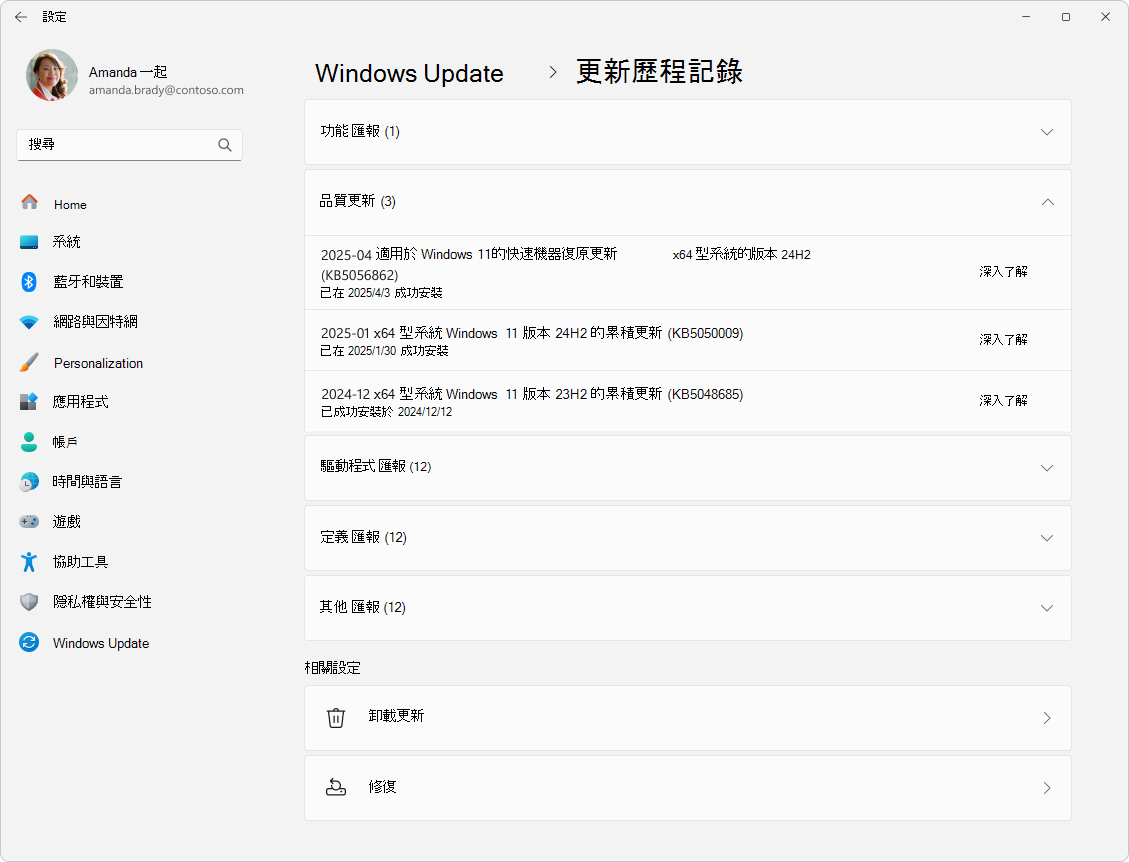Click the 功能匯報 (1) section title
This screenshot has height=862, width=1129.
click(x=360, y=131)
